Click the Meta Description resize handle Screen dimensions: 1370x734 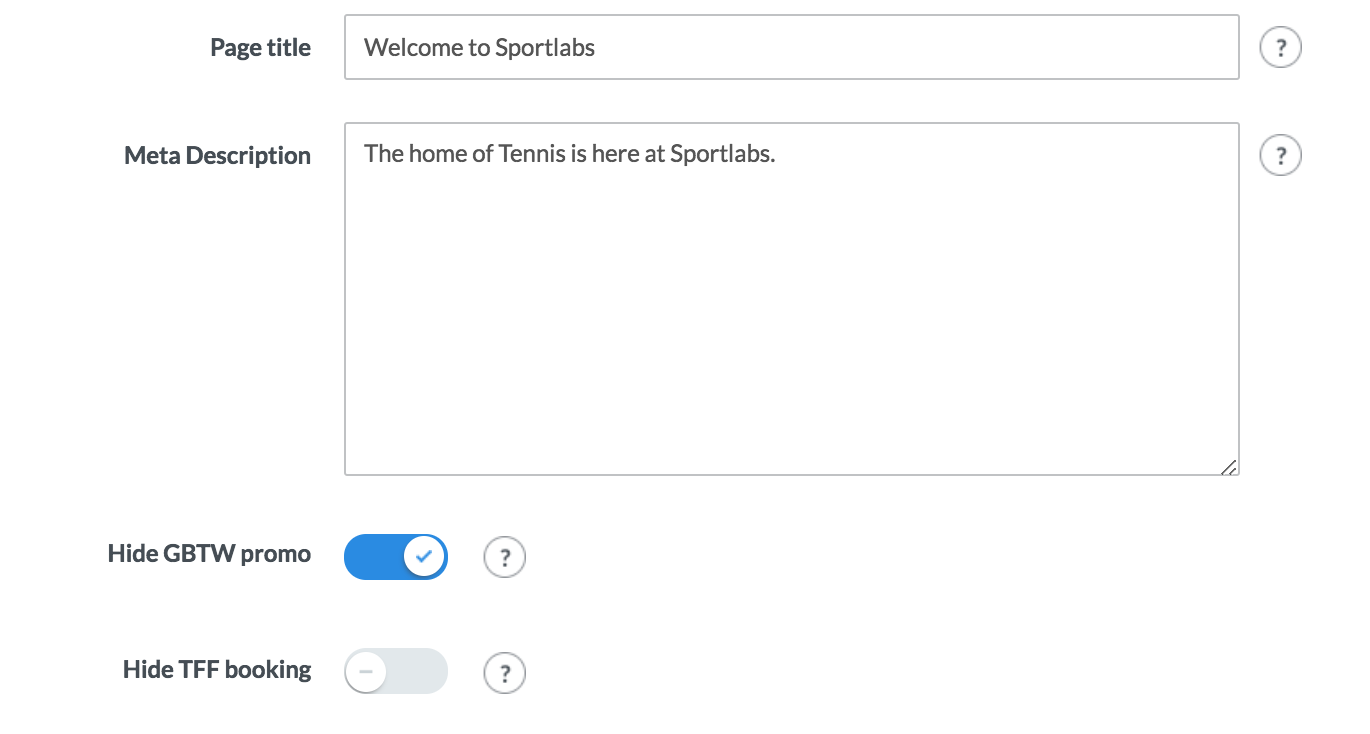point(1229,466)
